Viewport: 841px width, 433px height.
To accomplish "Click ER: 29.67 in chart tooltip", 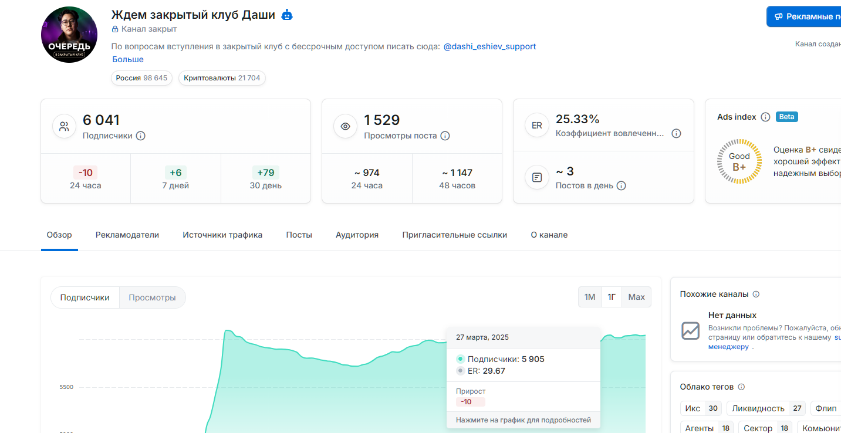I will click(x=481, y=371).
